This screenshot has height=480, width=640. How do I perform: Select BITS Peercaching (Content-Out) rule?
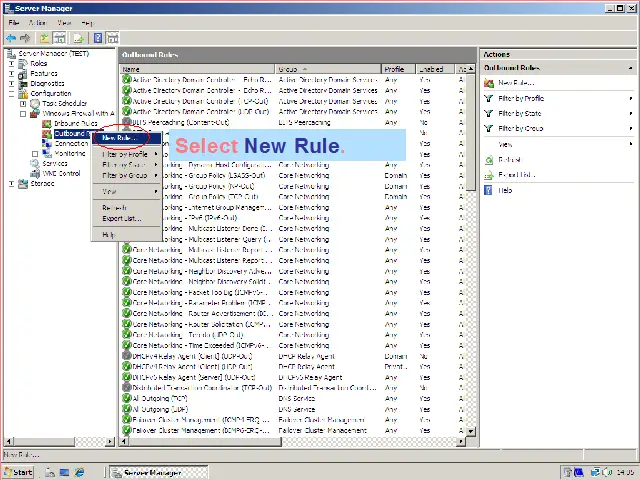click(x=181, y=122)
